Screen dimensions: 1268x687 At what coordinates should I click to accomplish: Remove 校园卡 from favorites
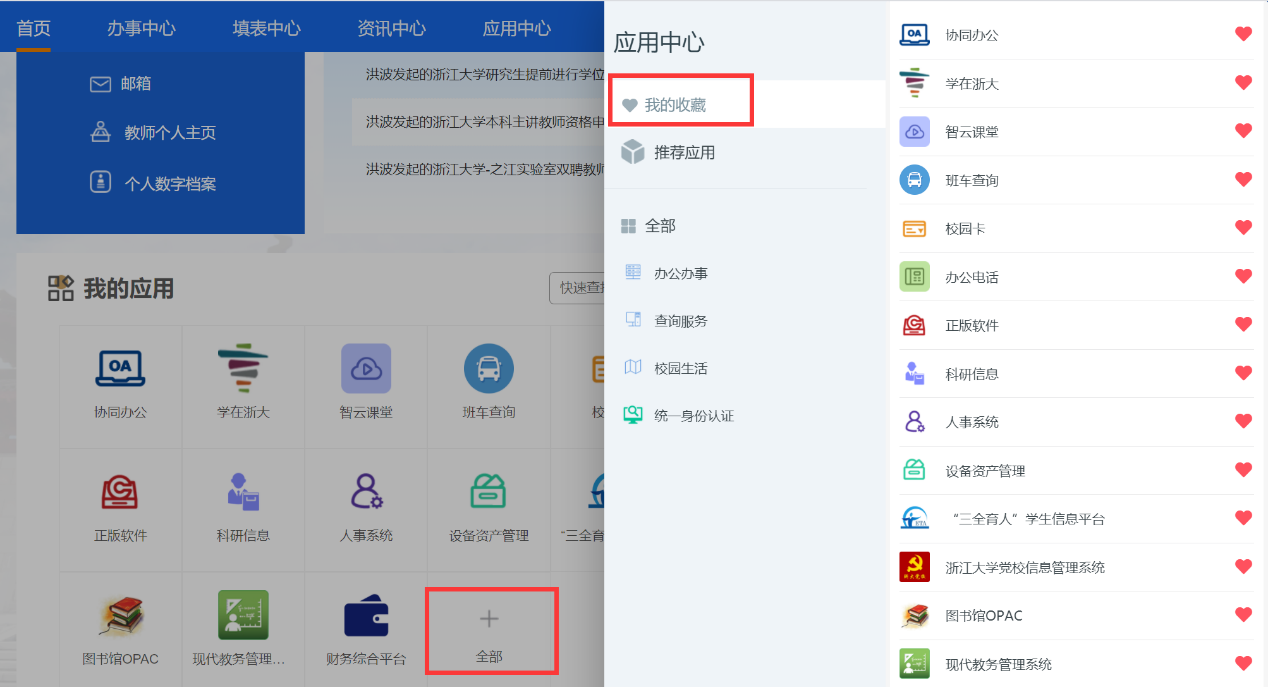pos(1243,228)
